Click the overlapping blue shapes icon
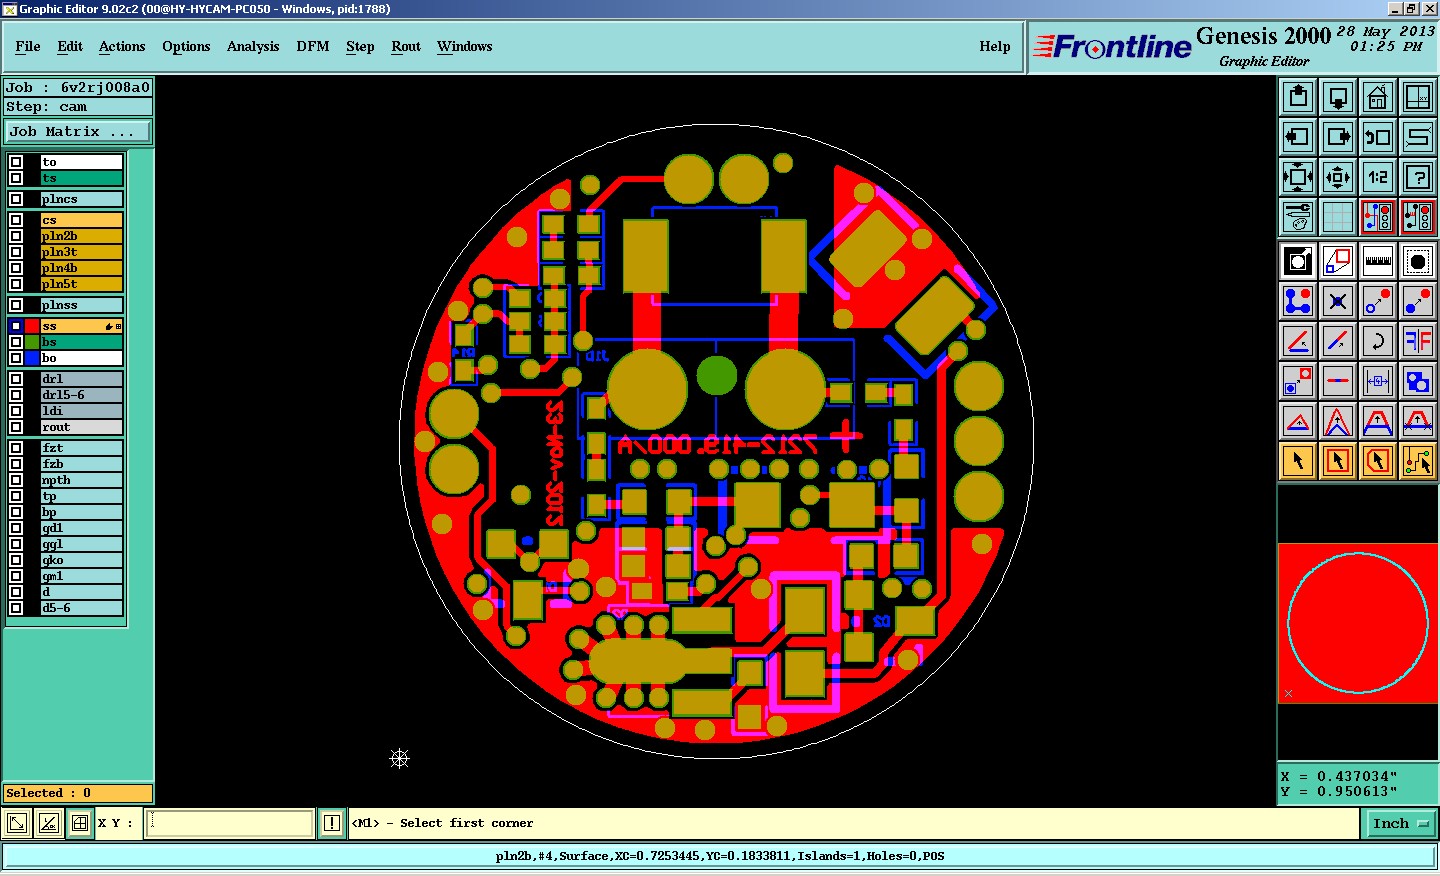This screenshot has height=876, width=1440. [1418, 381]
